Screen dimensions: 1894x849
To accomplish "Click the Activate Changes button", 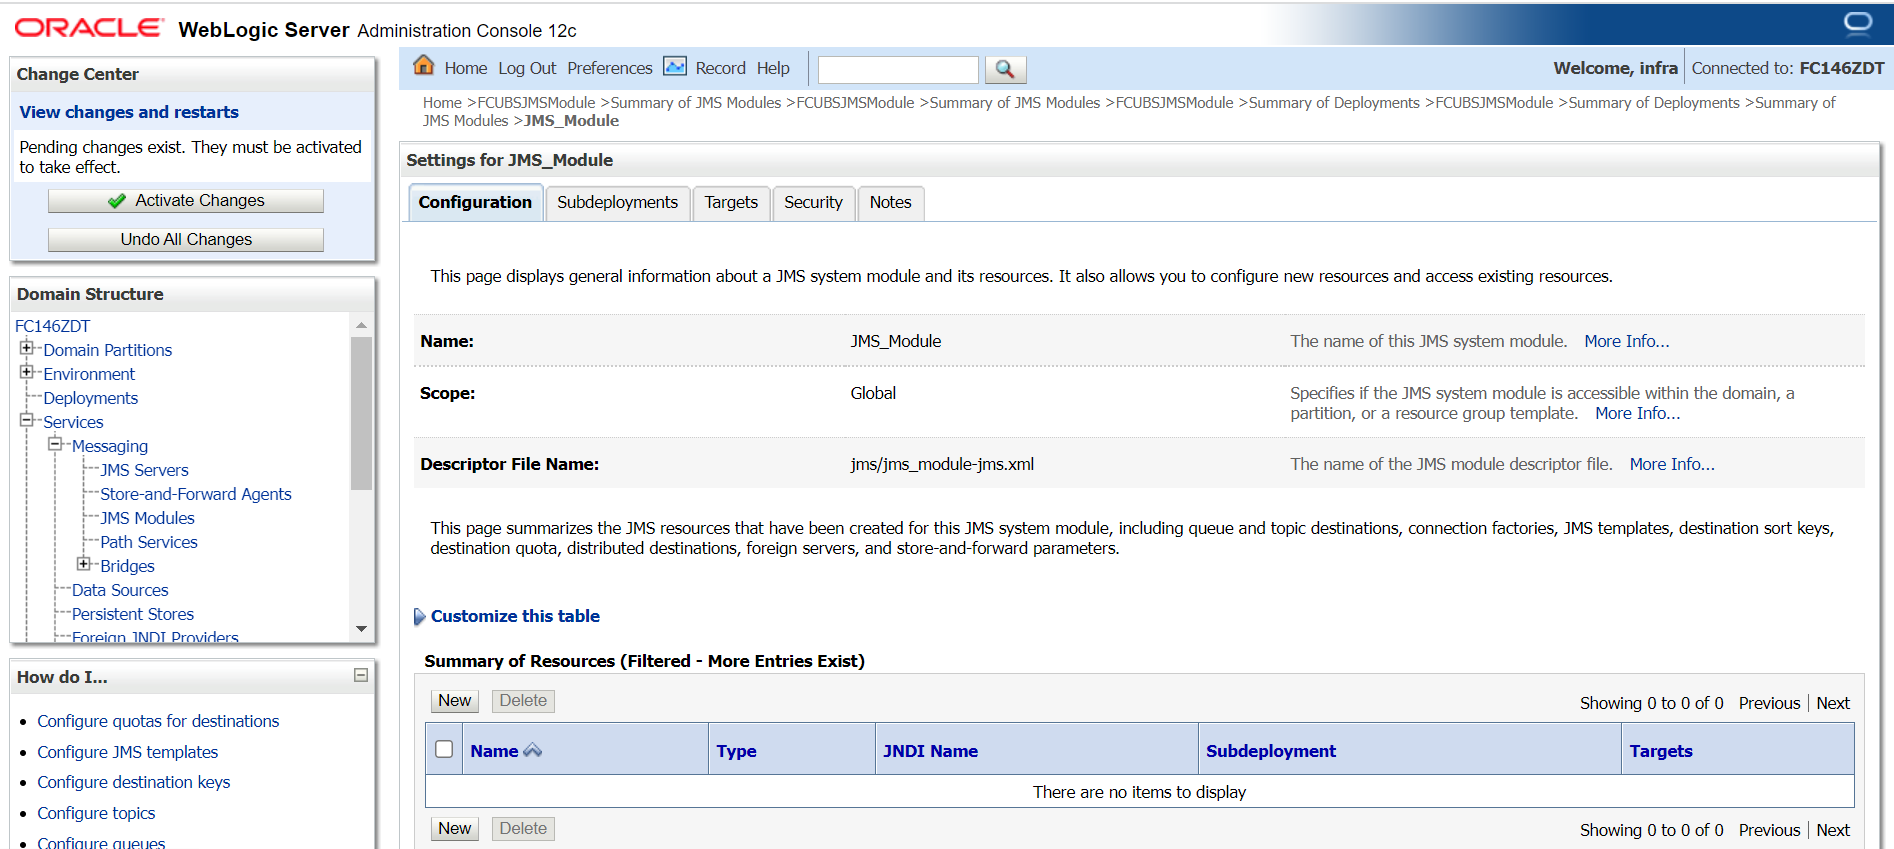I will tap(186, 201).
